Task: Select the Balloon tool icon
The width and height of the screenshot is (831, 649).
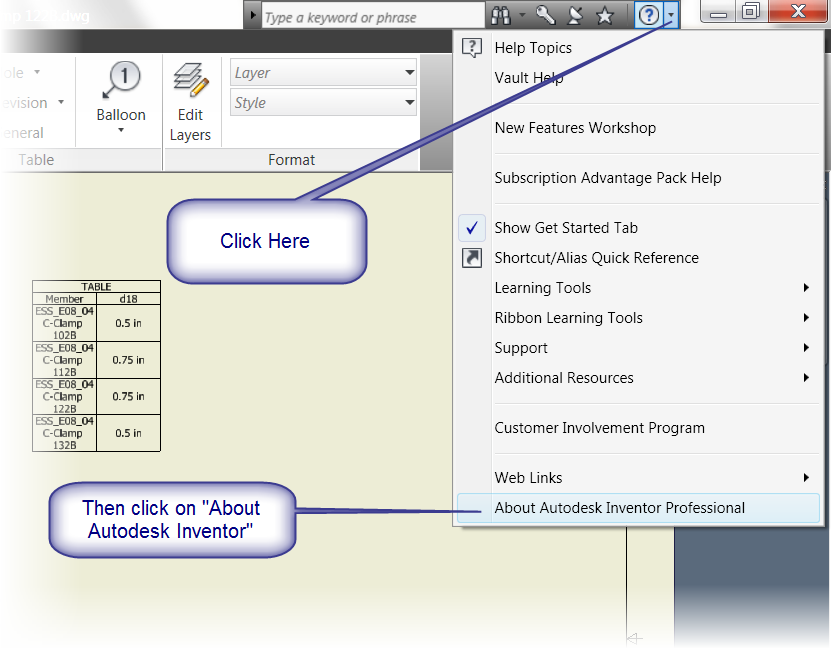Action: 121,79
